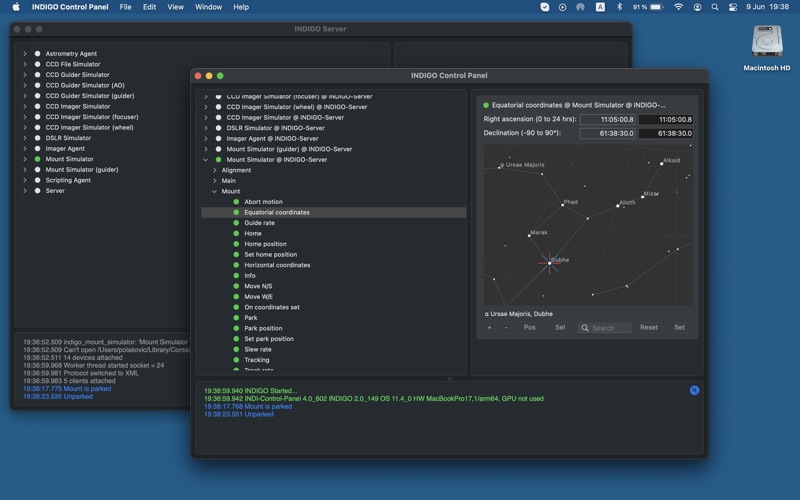Image resolution: width=800 pixels, height=500 pixels.
Task: Expand the Alignment group
Action: tap(214, 170)
